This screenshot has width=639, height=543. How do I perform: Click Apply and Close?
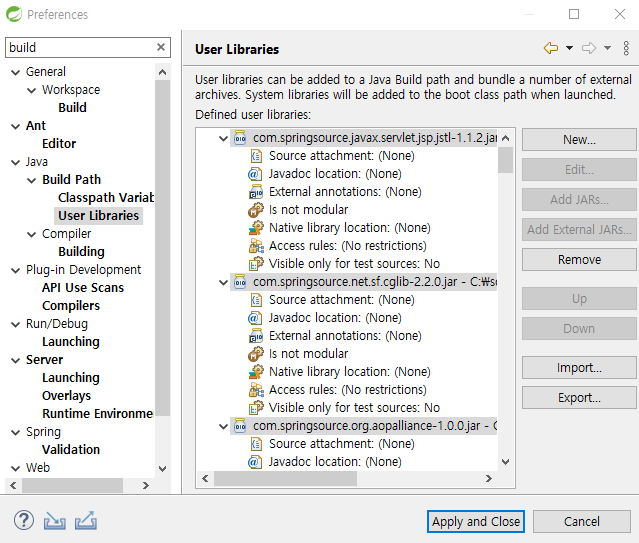click(x=476, y=521)
